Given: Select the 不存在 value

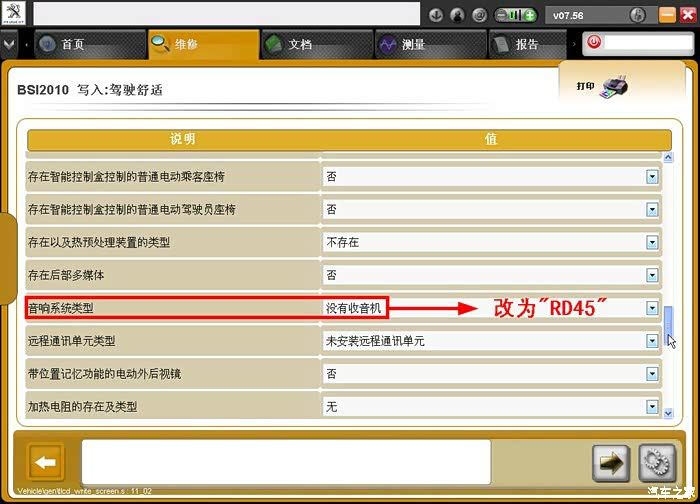Looking at the screenshot, I should pyautogui.click(x=342, y=242).
